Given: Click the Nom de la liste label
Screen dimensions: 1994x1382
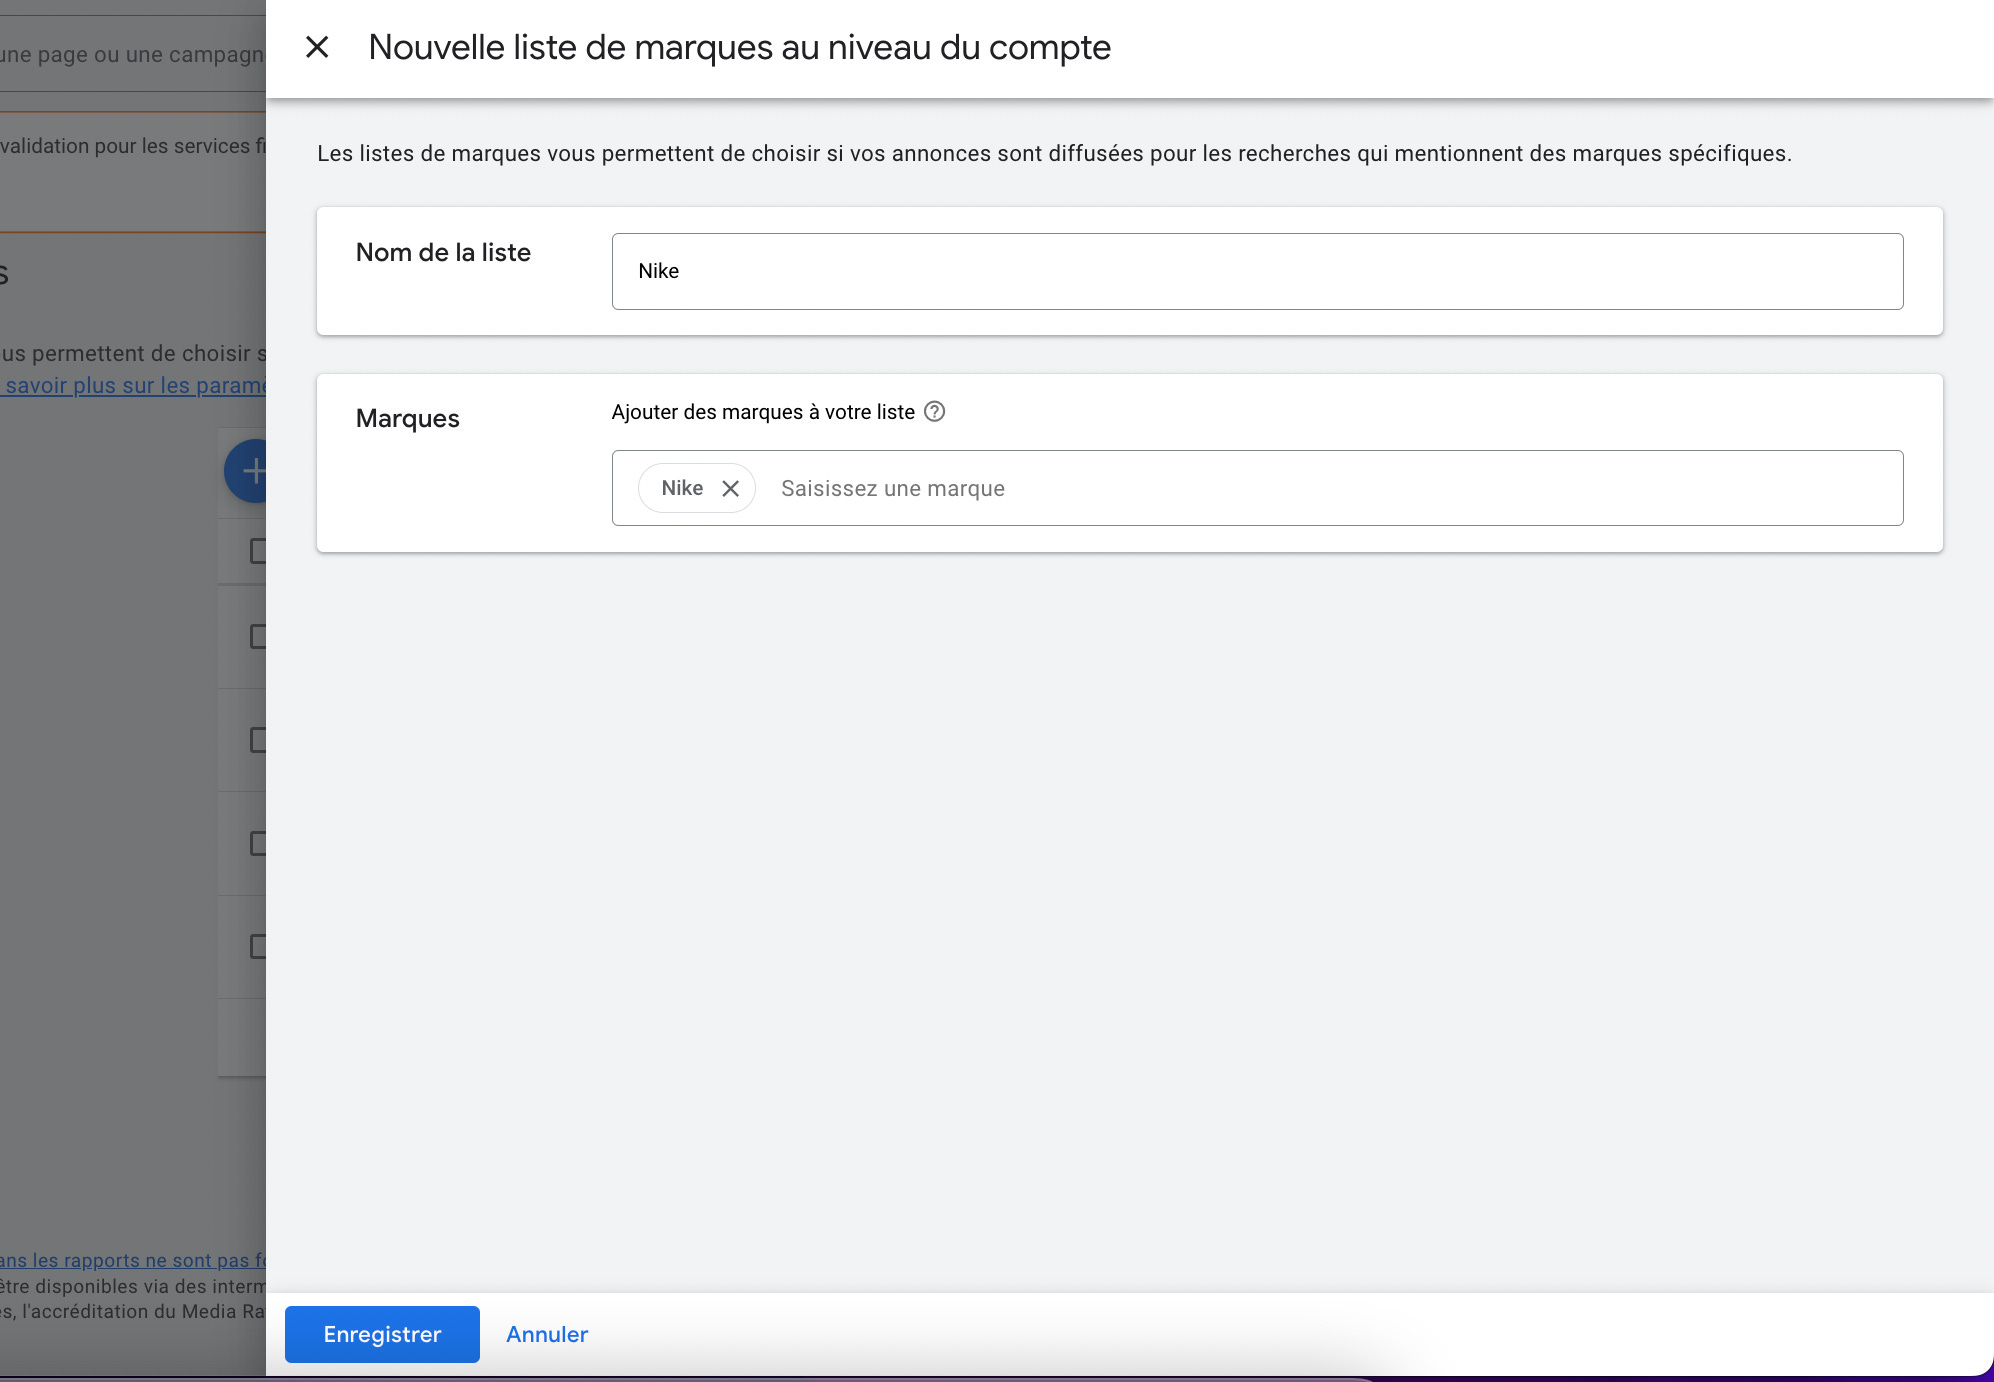Looking at the screenshot, I should (443, 252).
